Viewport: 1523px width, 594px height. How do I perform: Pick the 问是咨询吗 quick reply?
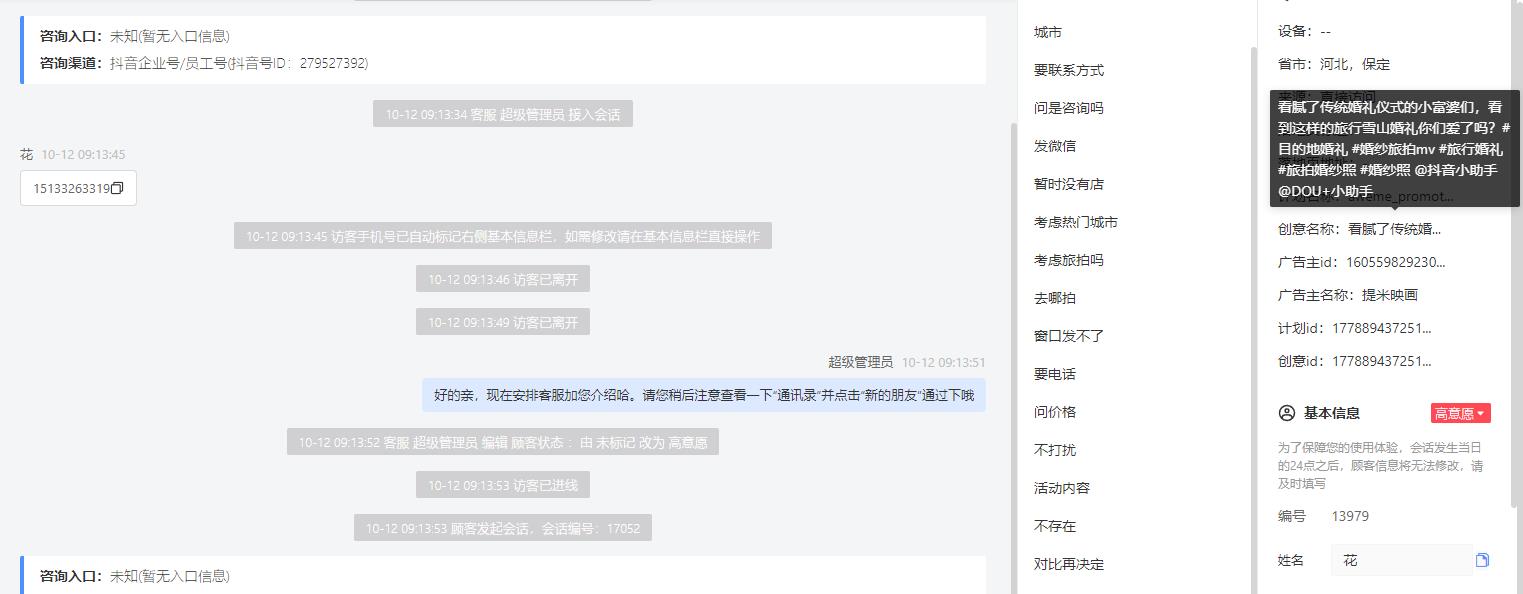pyautogui.click(x=1069, y=108)
